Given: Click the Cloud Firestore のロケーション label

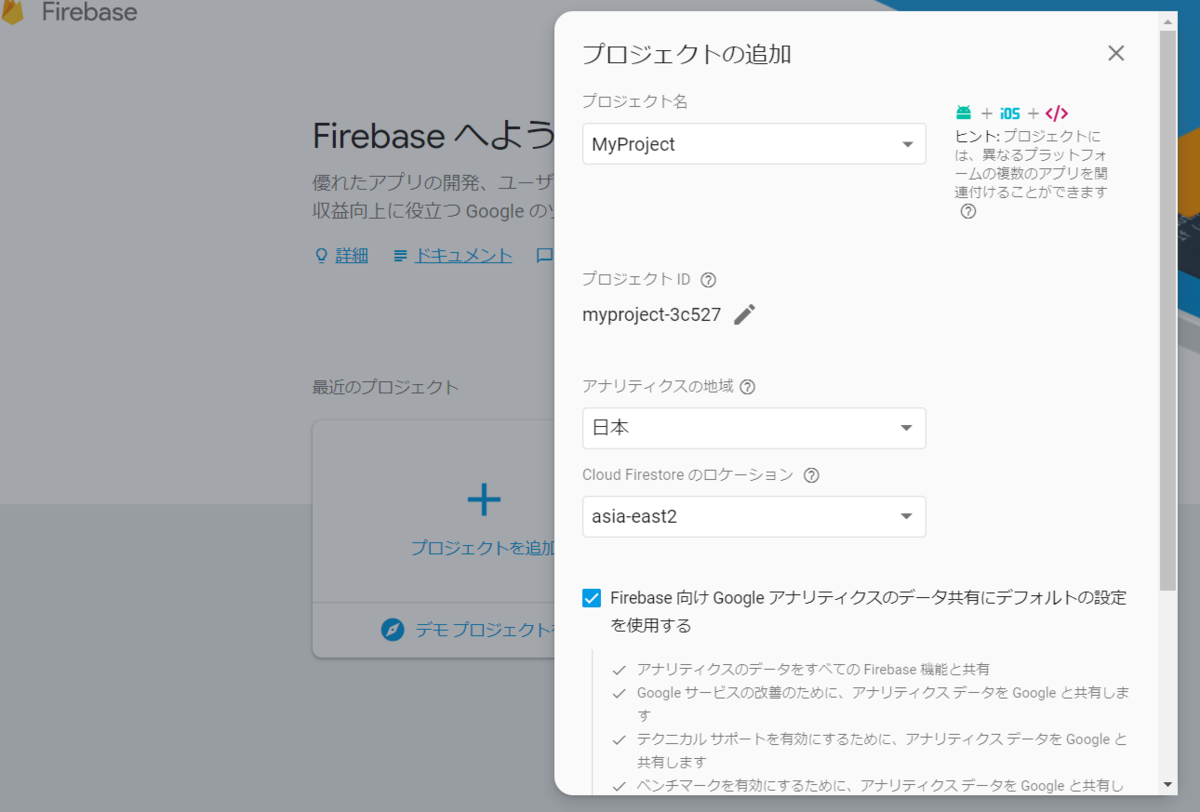Looking at the screenshot, I should 688,476.
